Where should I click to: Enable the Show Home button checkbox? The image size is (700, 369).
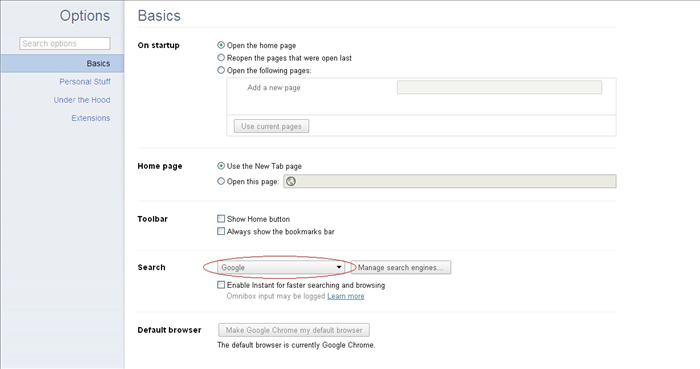tap(221, 219)
